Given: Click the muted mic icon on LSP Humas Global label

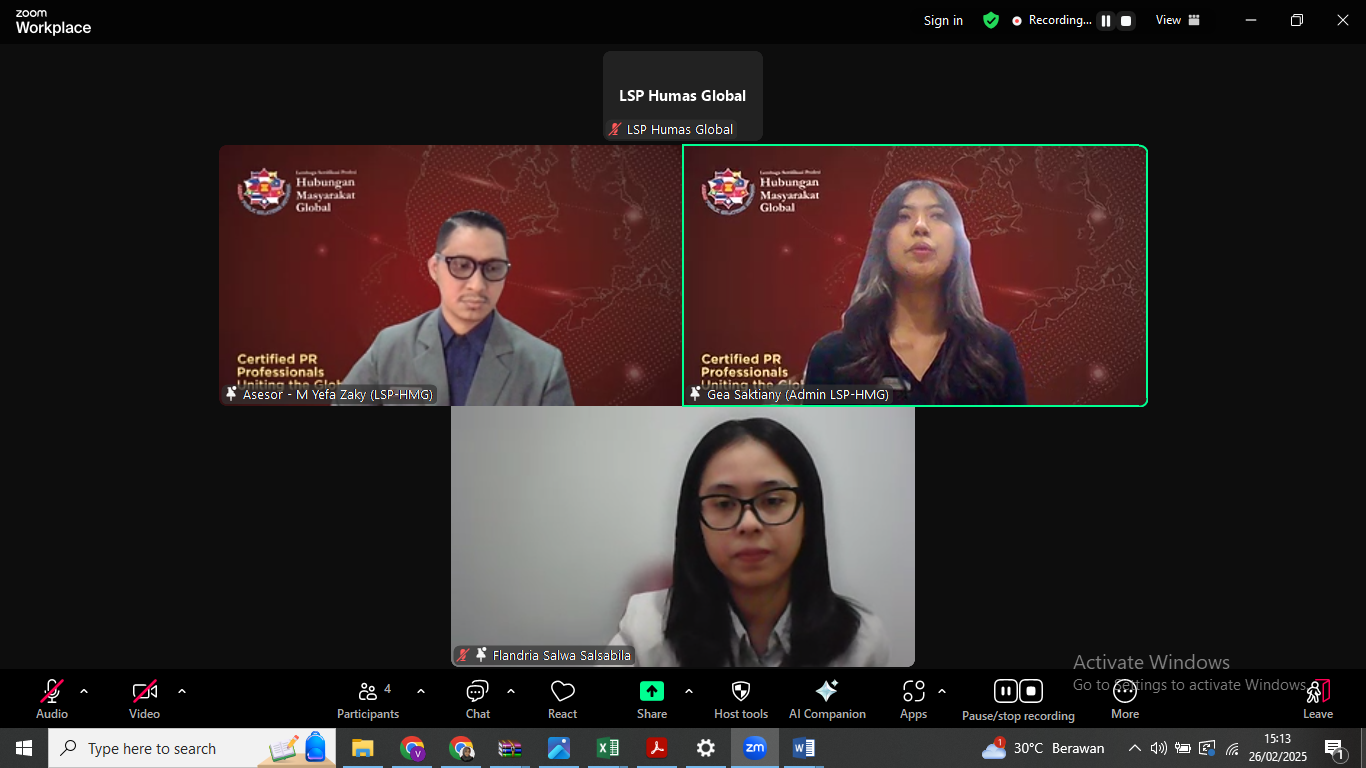Looking at the screenshot, I should pos(616,130).
